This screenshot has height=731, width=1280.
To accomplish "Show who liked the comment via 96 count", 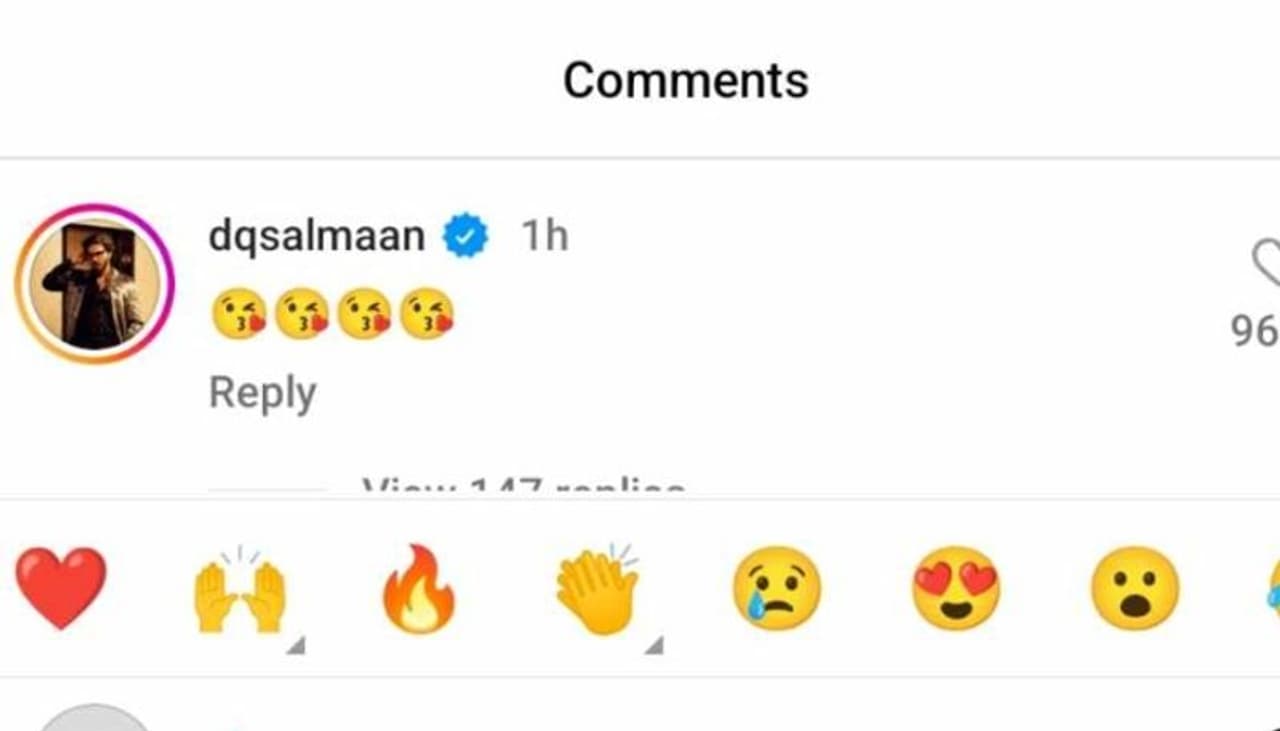I will 1255,330.
